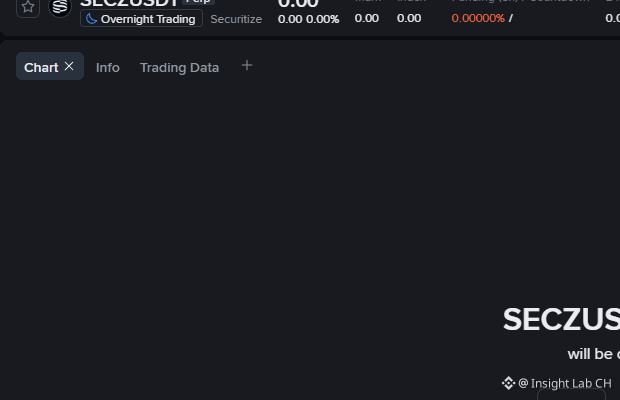The width and height of the screenshot is (620, 400).
Task: Add SECZUSDT to favorites with star icon
Action: [x=28, y=7]
